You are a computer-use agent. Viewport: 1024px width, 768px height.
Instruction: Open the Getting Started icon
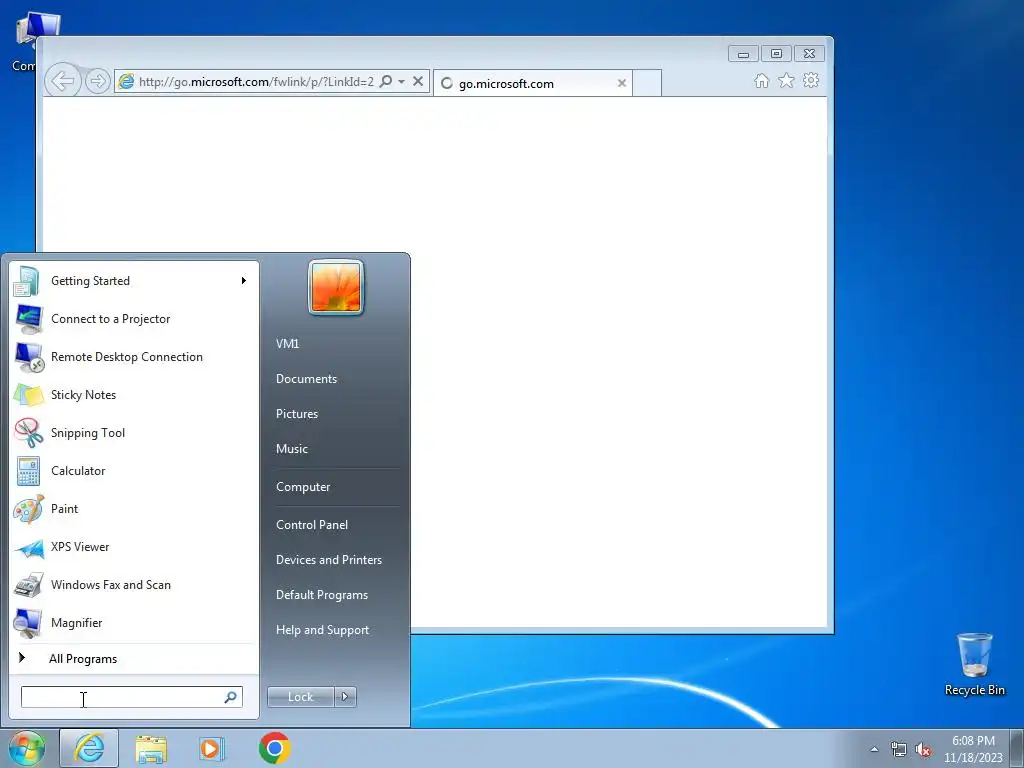tap(27, 281)
